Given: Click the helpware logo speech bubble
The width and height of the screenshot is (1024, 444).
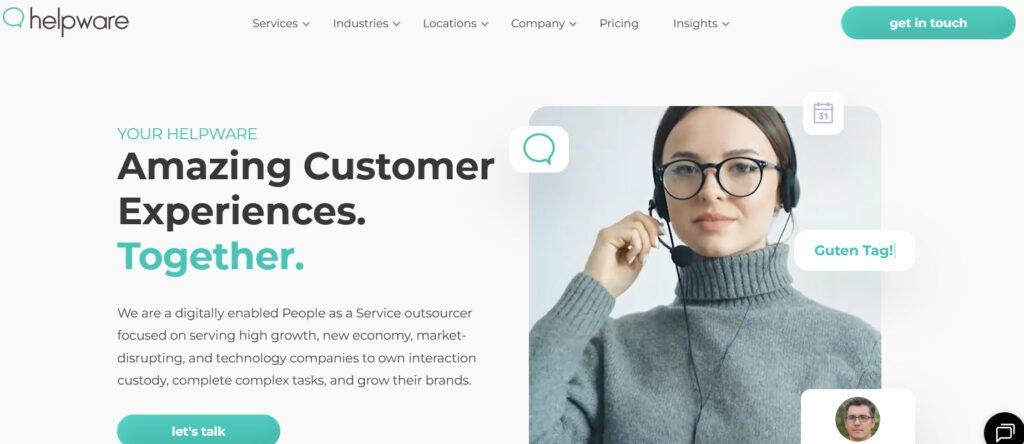Looking at the screenshot, I should (13, 18).
